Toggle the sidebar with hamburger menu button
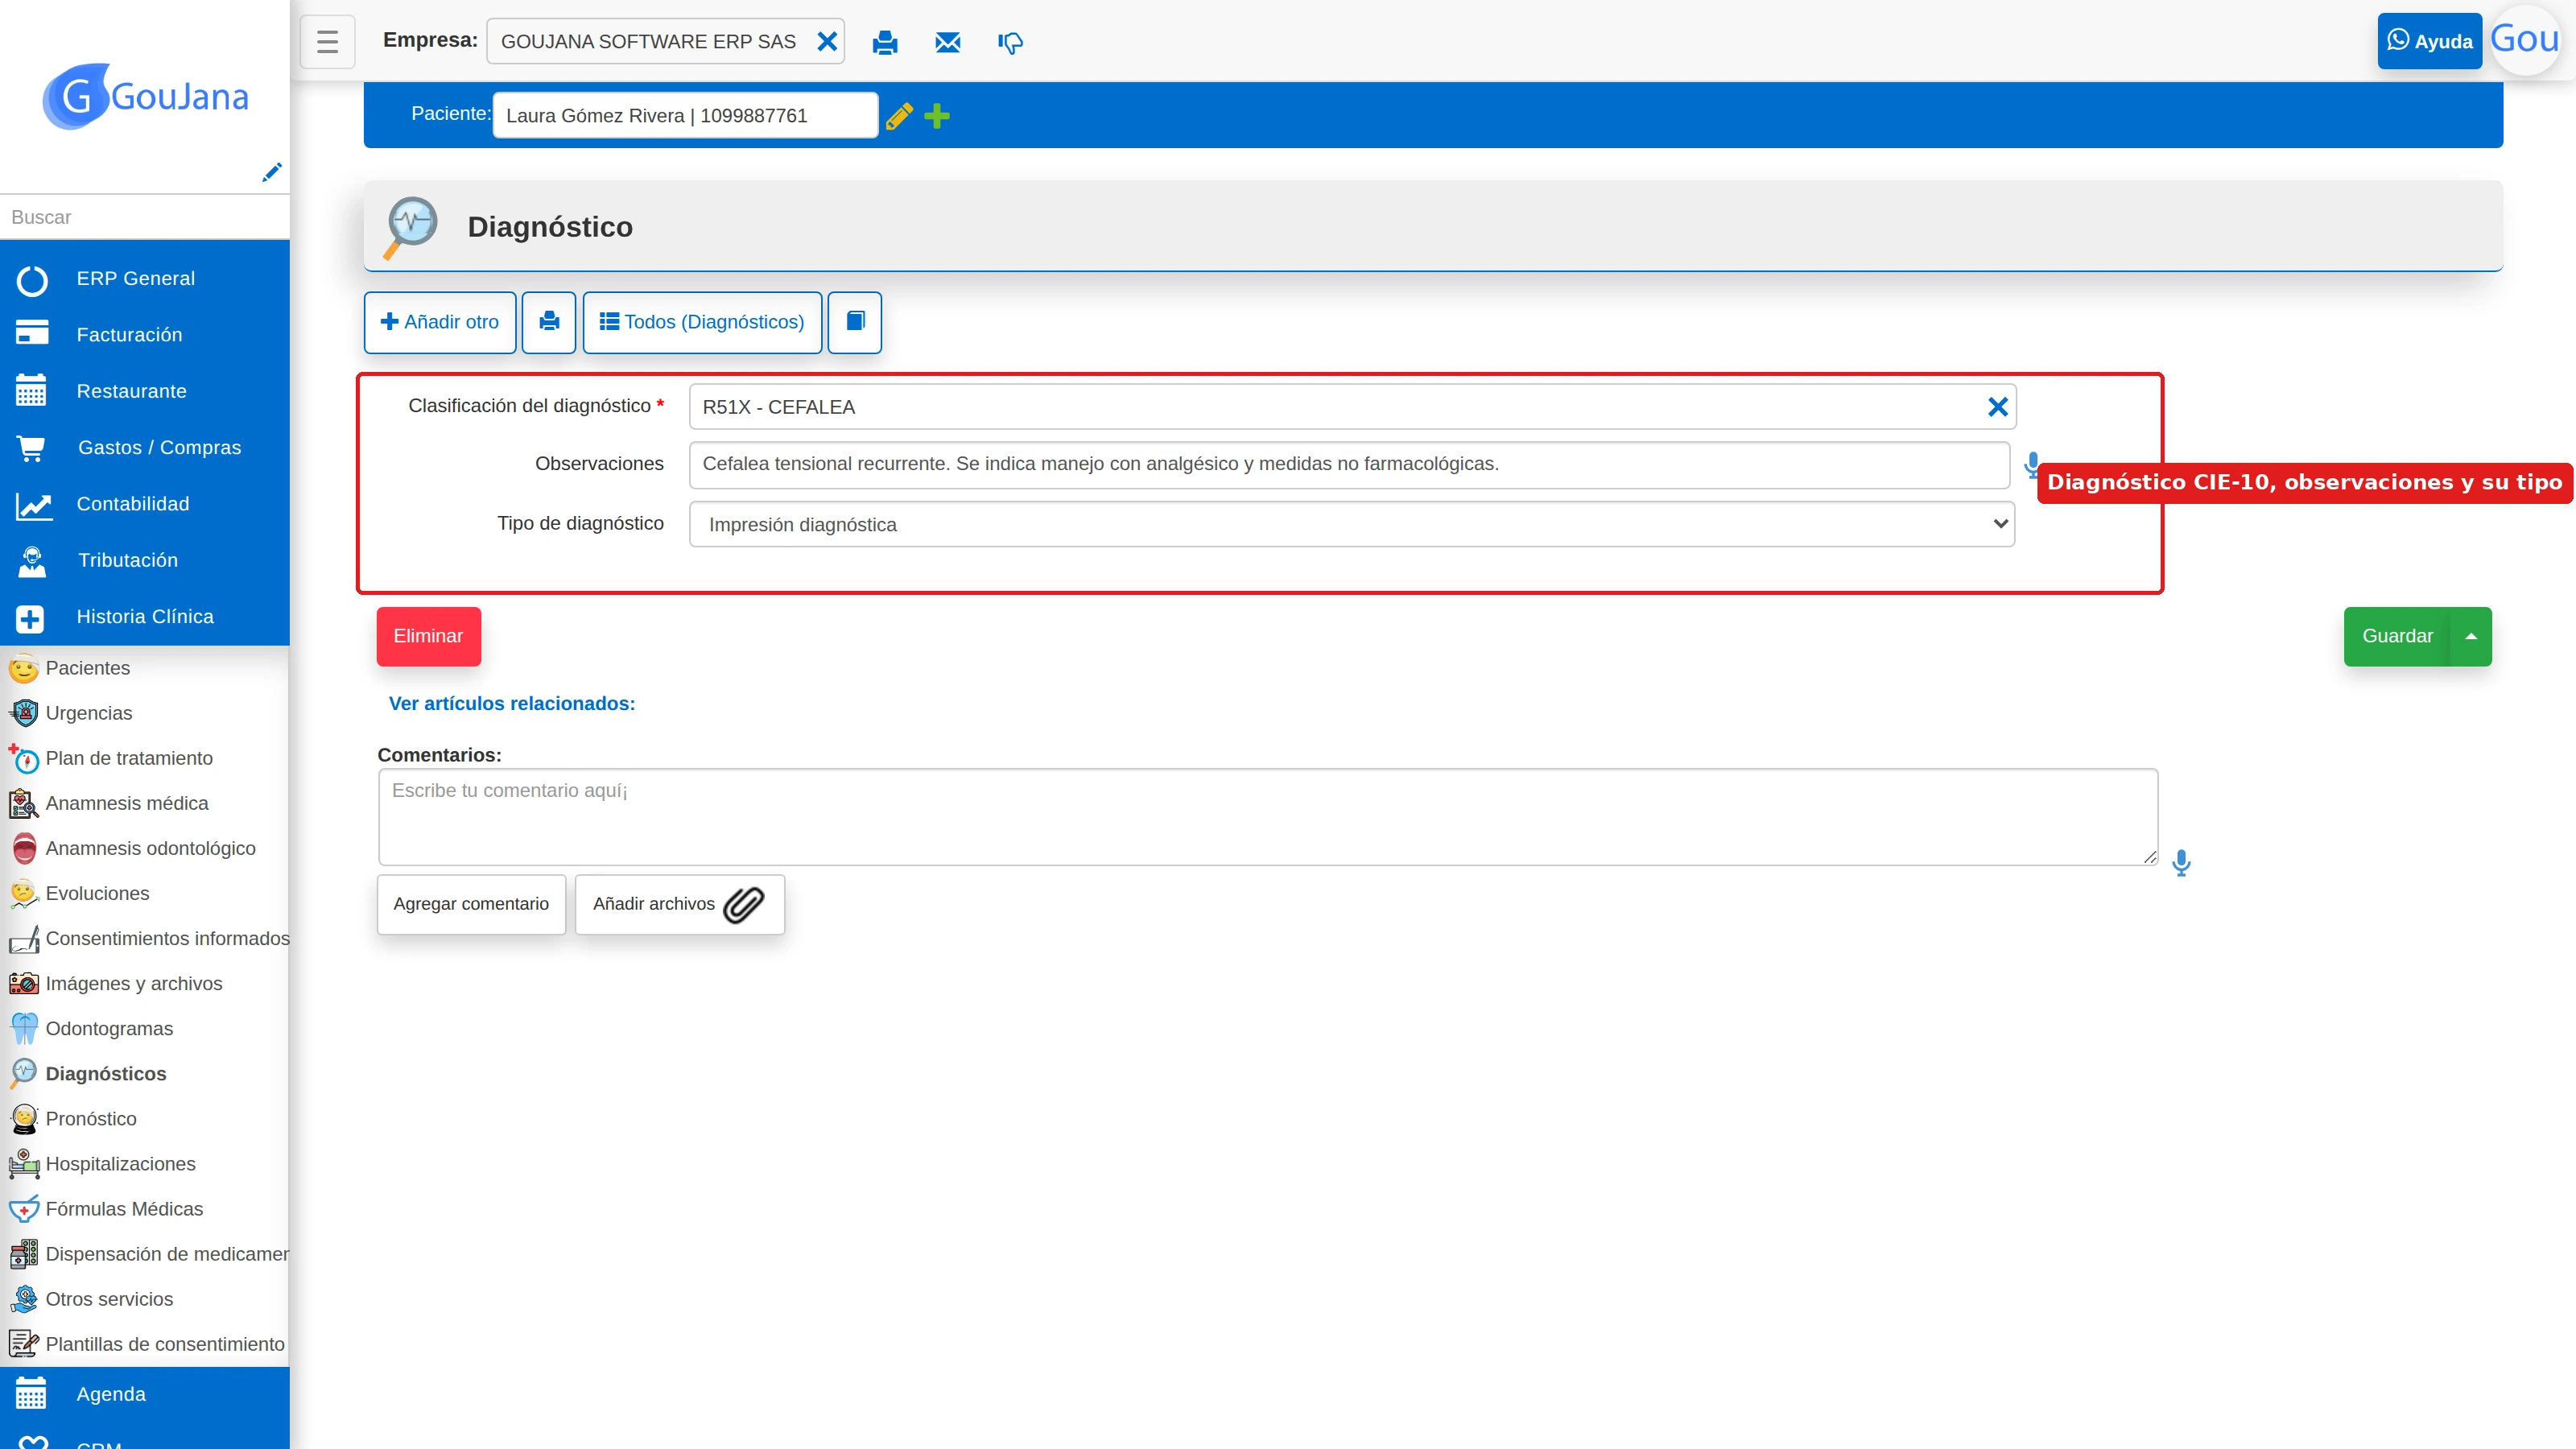The width and height of the screenshot is (2576, 1449). [x=327, y=42]
